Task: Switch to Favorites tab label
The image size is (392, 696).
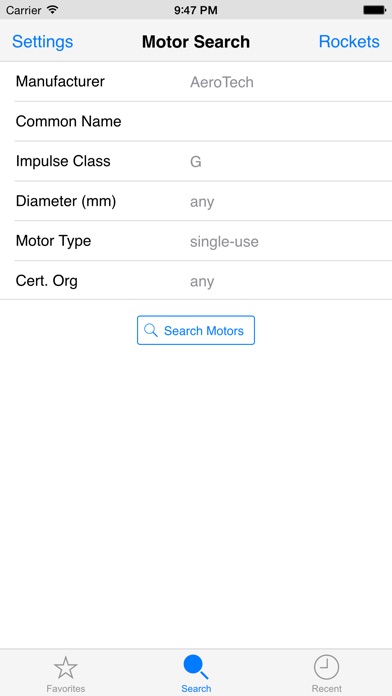Action: 66,689
